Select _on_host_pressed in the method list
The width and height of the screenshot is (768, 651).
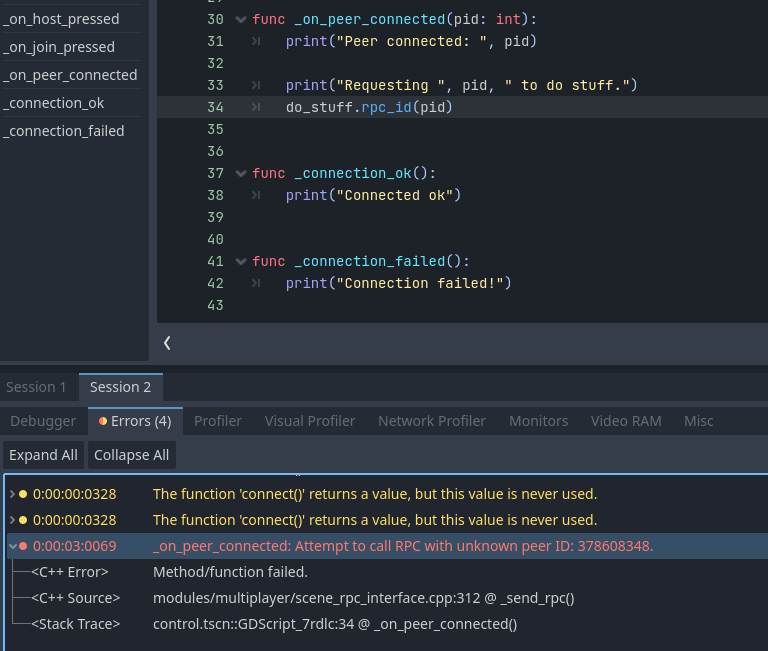click(x=61, y=19)
